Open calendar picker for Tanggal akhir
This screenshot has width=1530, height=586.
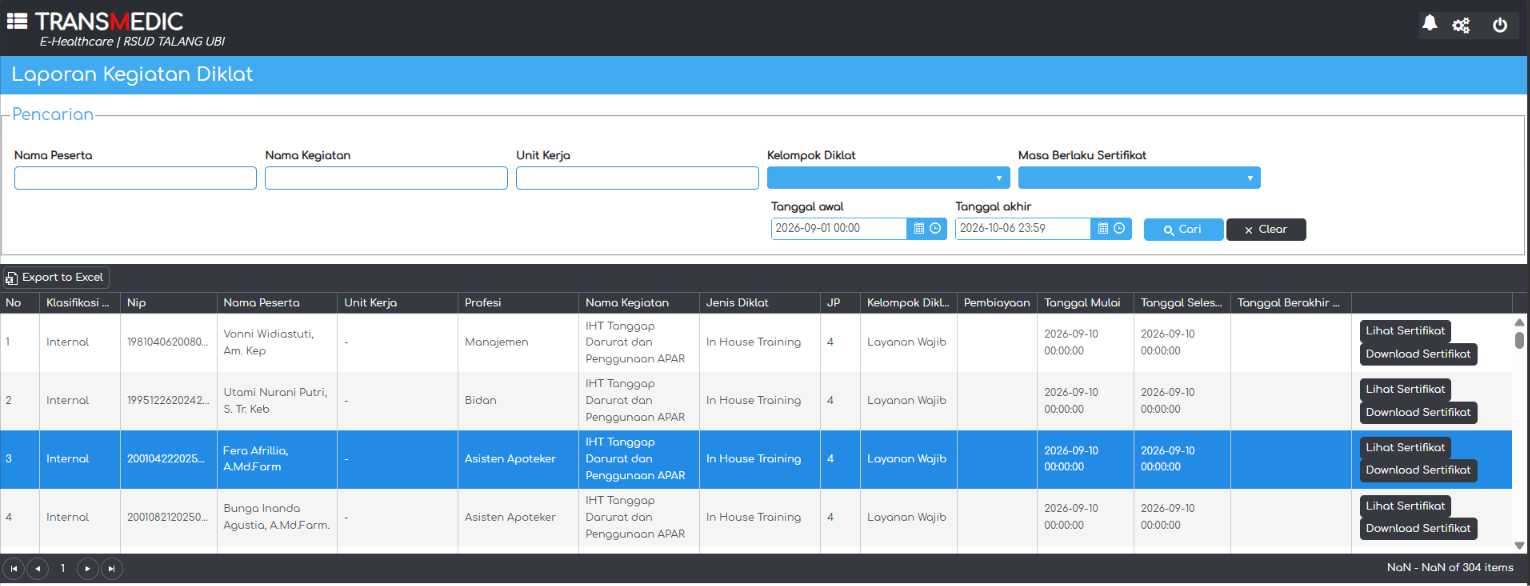coord(1103,229)
